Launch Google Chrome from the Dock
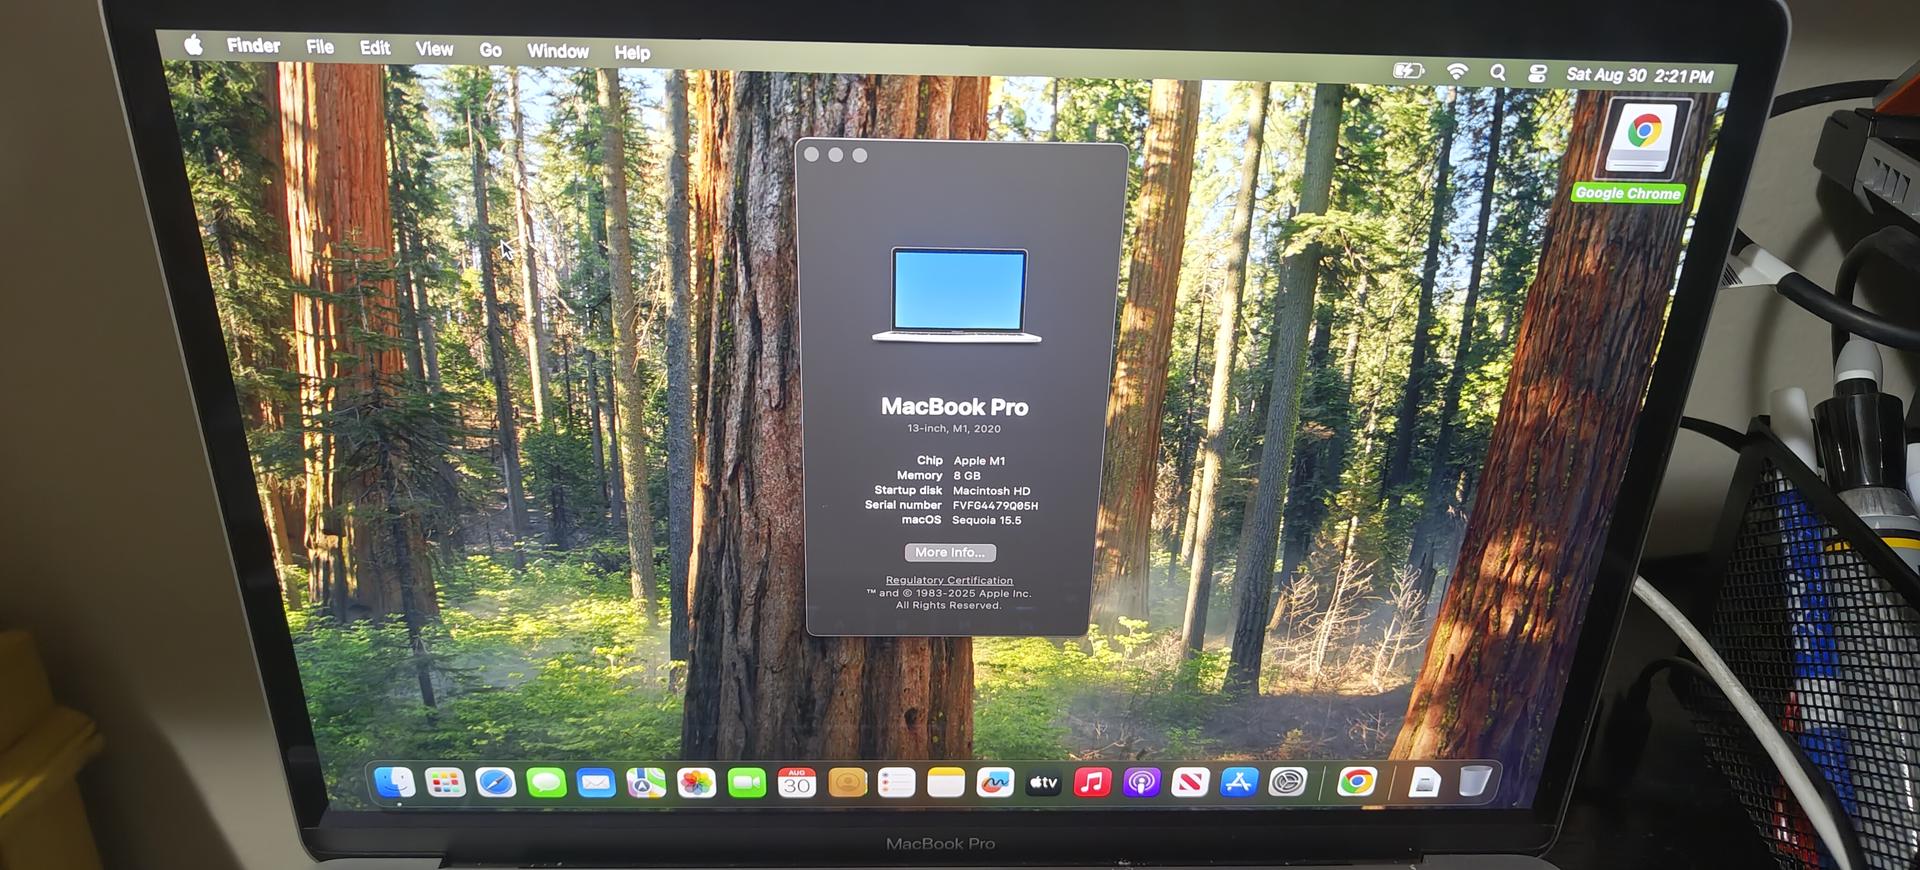The height and width of the screenshot is (870, 1920). pyautogui.click(x=1357, y=782)
